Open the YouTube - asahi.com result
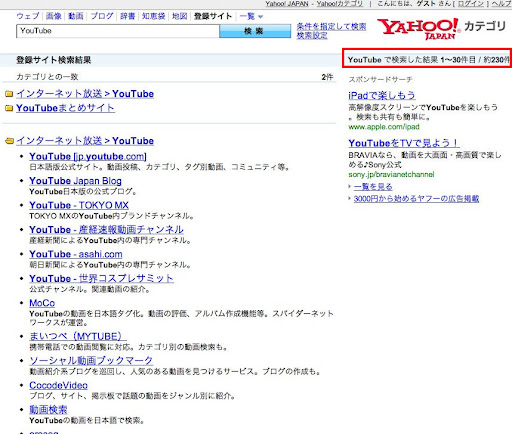The width and height of the screenshot is (512, 434). (x=76, y=254)
